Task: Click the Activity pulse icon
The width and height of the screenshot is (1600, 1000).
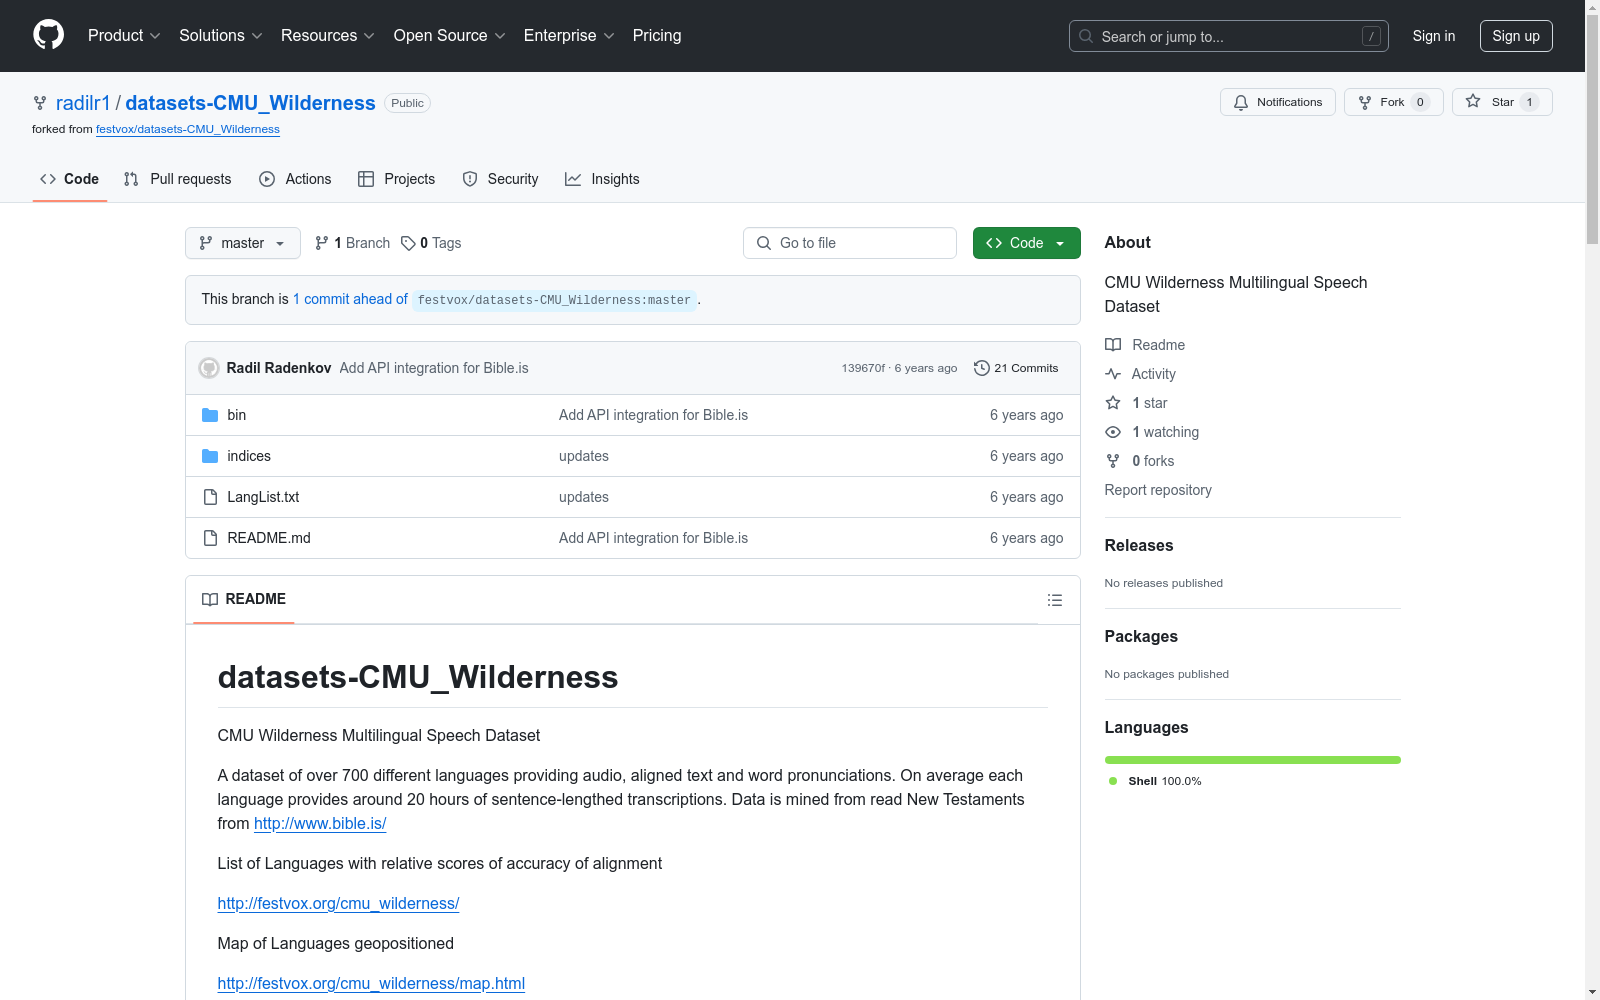Action: point(1113,374)
